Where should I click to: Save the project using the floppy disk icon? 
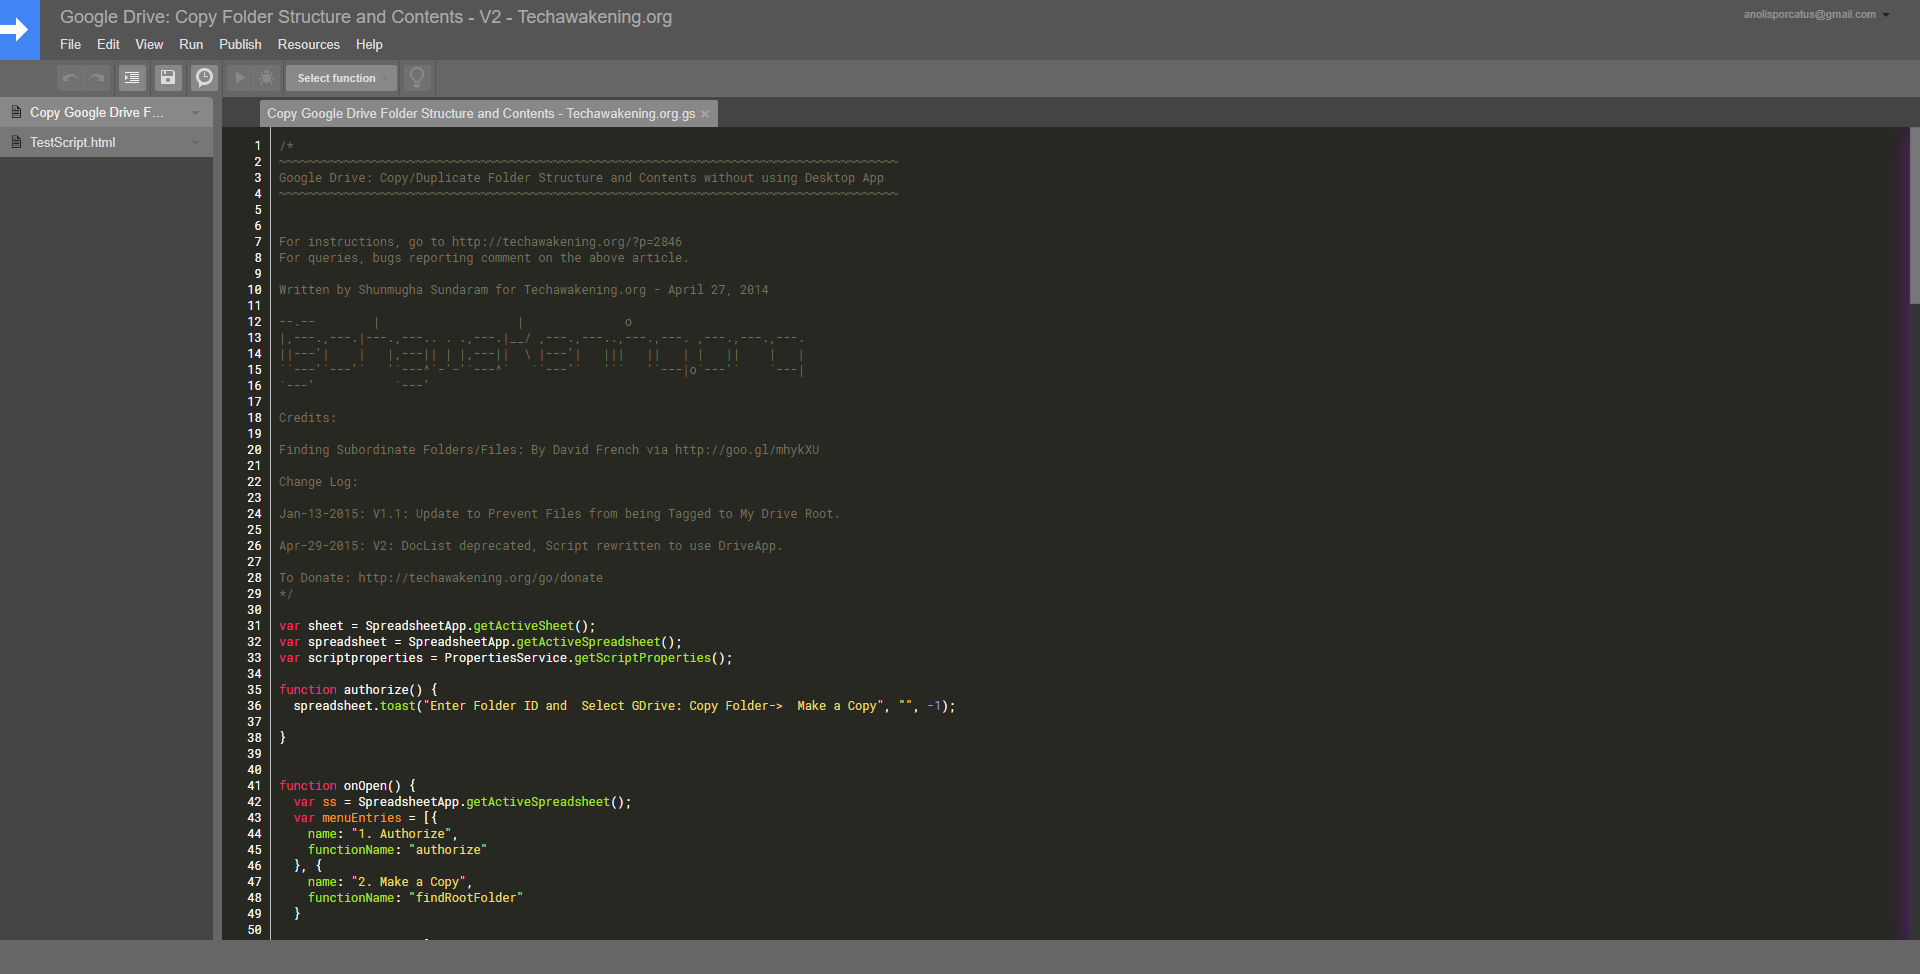click(x=168, y=77)
